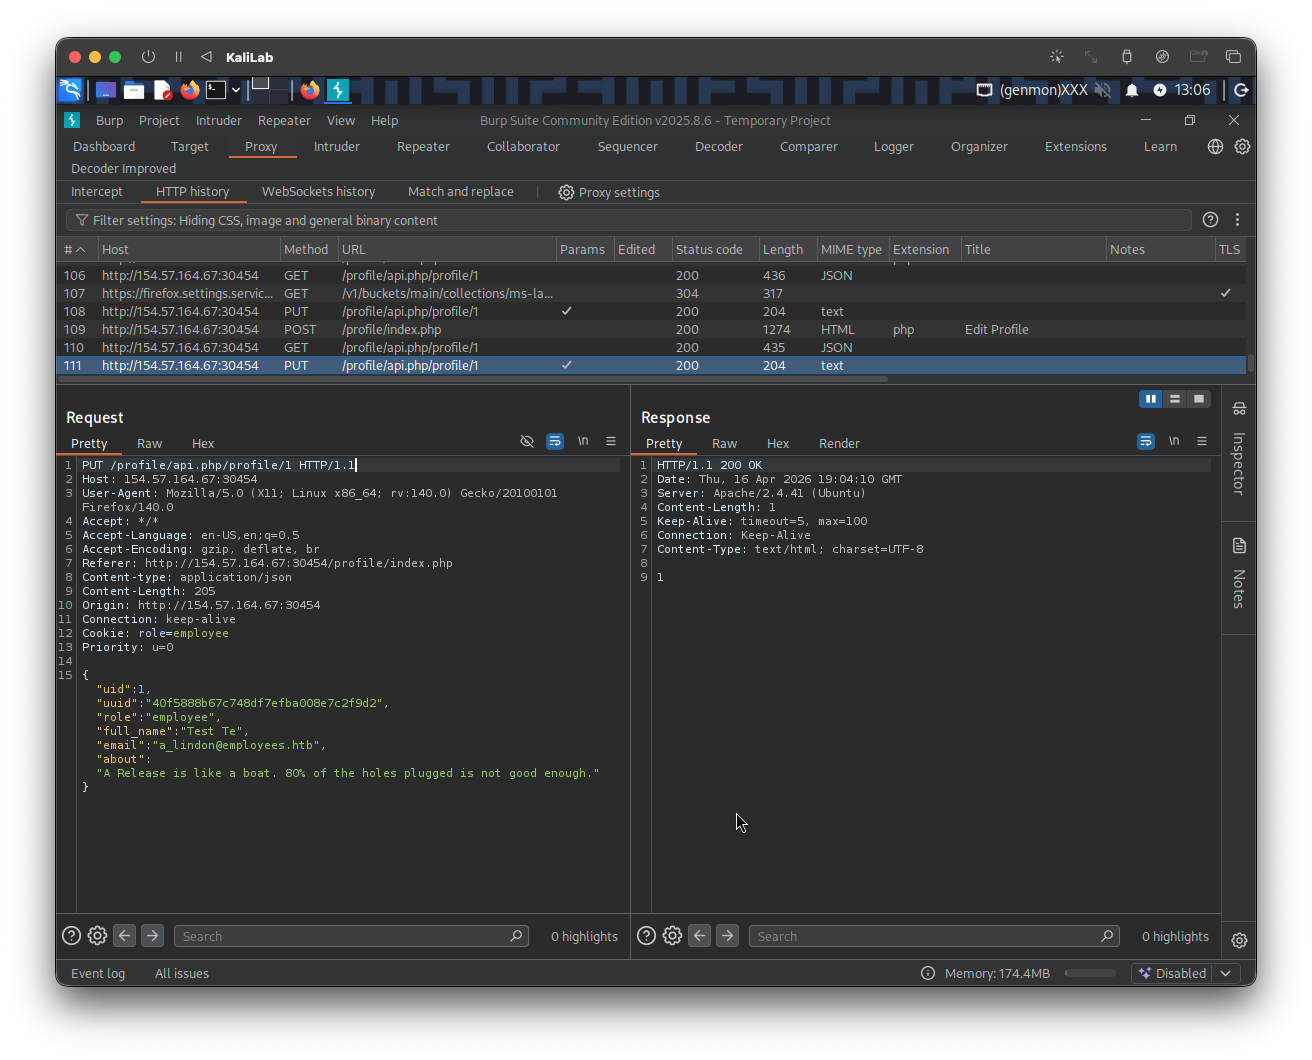Image resolution: width=1312 pixels, height=1060 pixels.
Task: Select history row 107 firefox.settings request
Action: click(x=651, y=293)
